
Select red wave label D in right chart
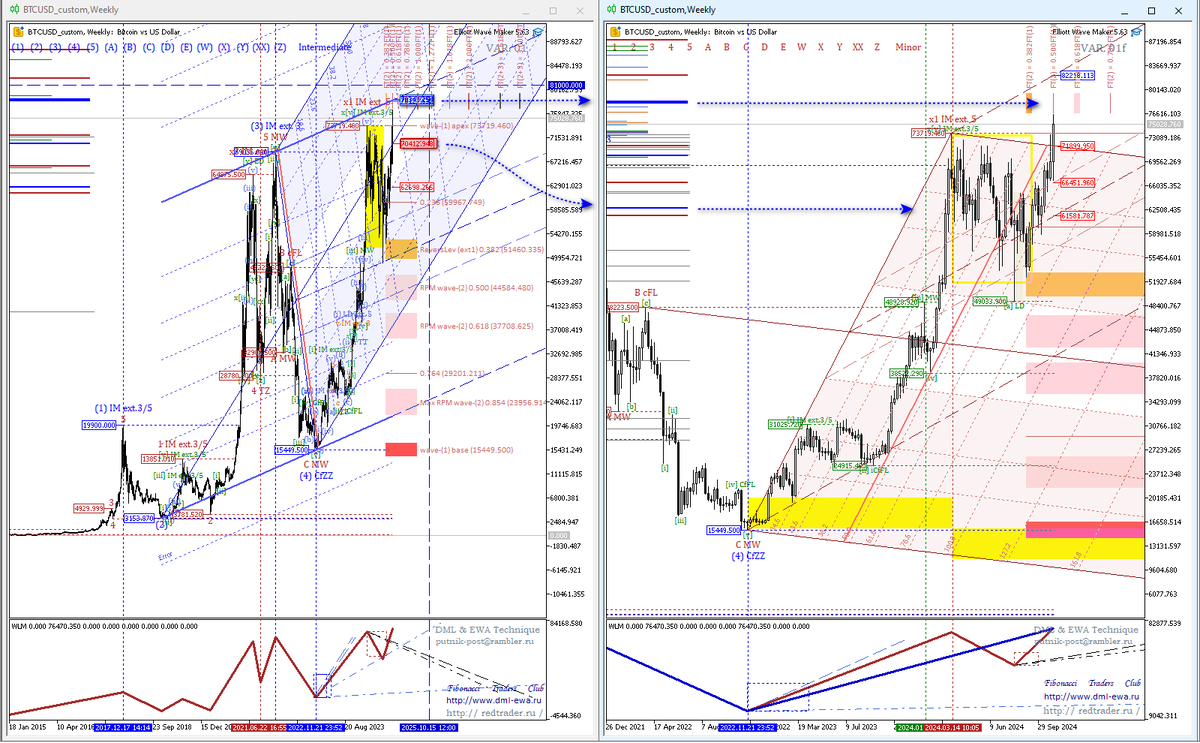tap(765, 47)
